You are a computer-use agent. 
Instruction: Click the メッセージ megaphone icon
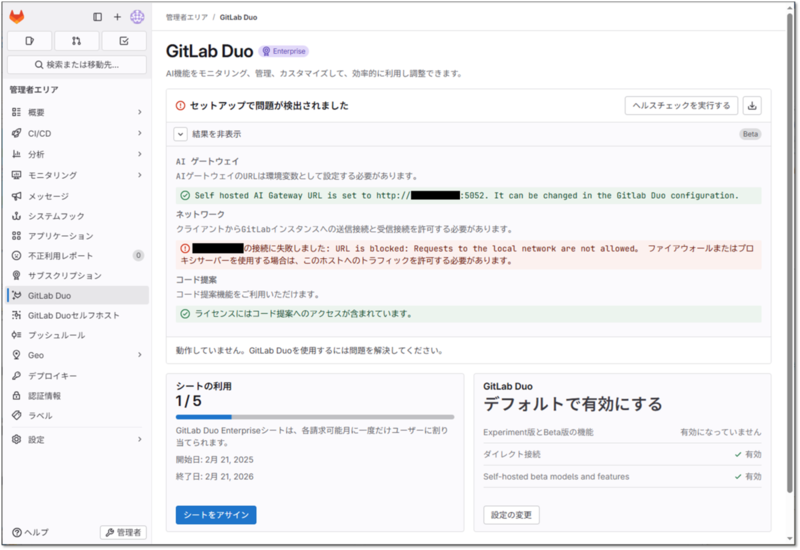point(16,196)
